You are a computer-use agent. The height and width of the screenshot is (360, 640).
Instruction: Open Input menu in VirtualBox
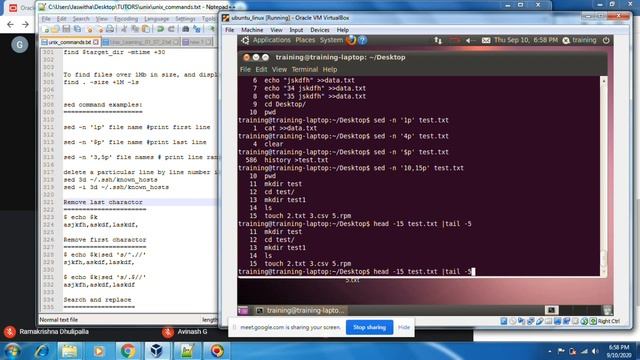tap(296, 30)
